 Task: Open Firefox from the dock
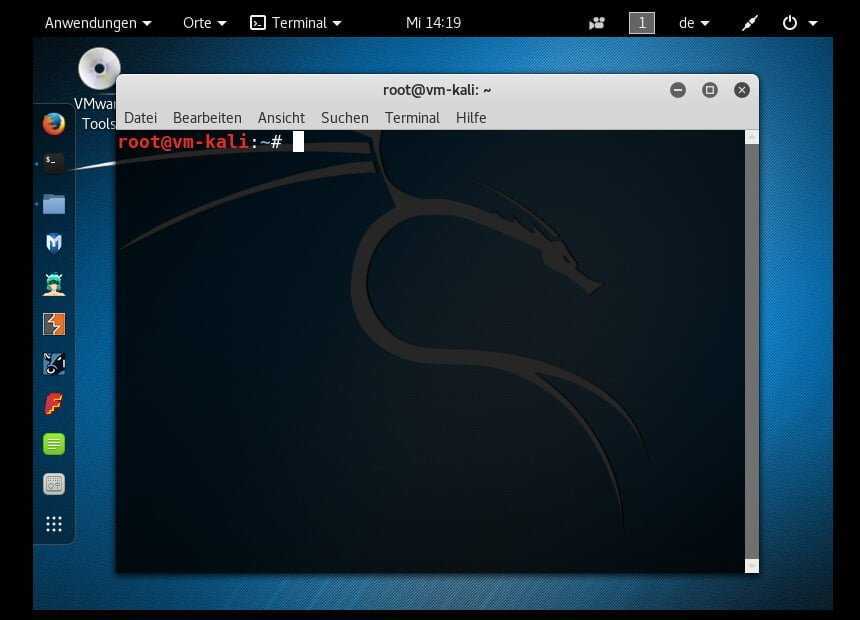(x=54, y=124)
